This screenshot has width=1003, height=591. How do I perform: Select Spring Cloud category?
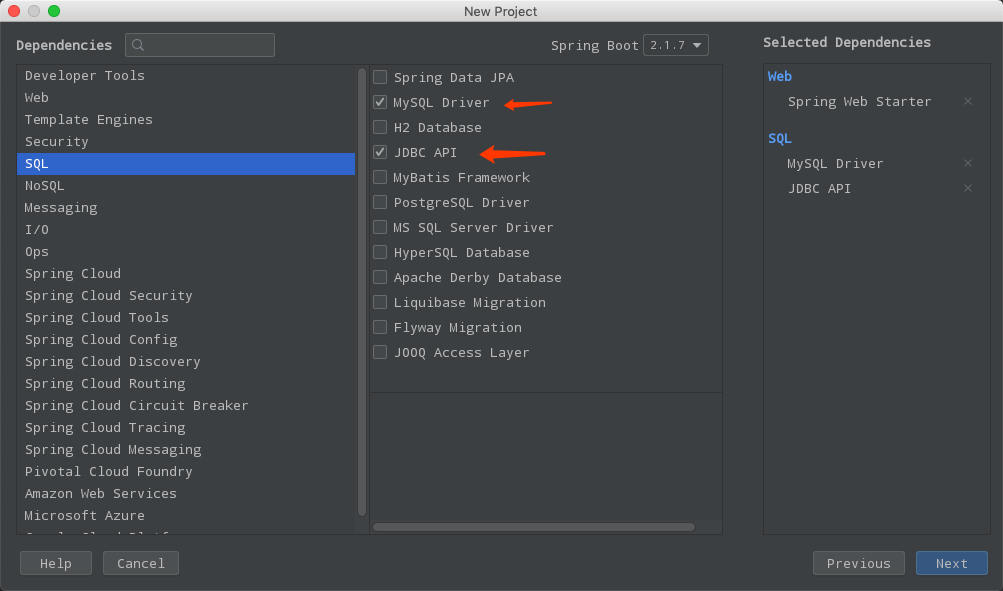[x=186, y=273]
